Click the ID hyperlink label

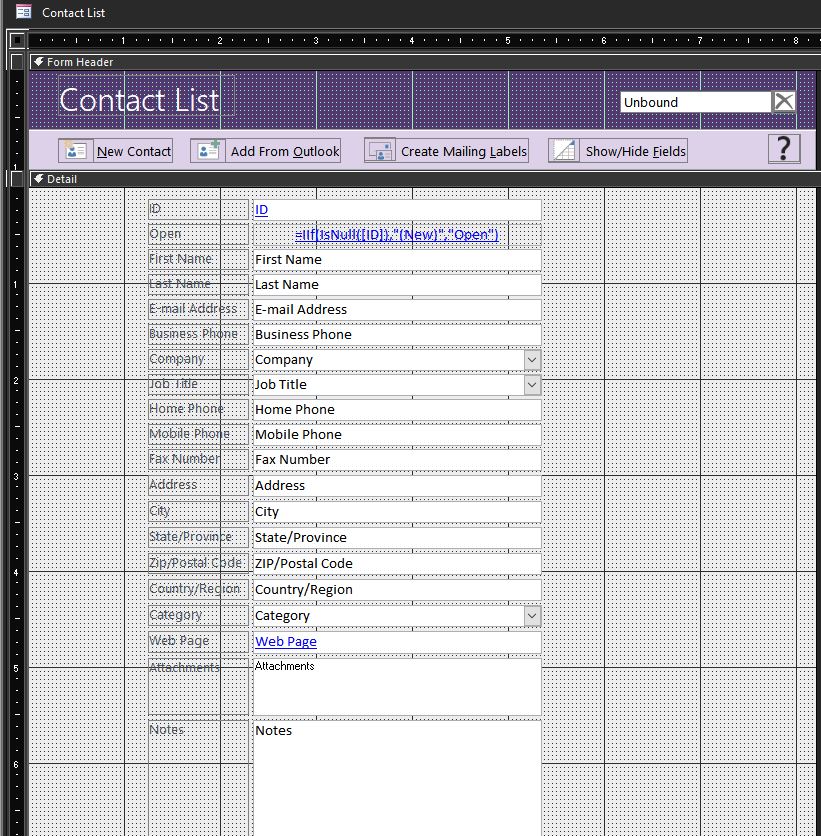click(261, 209)
